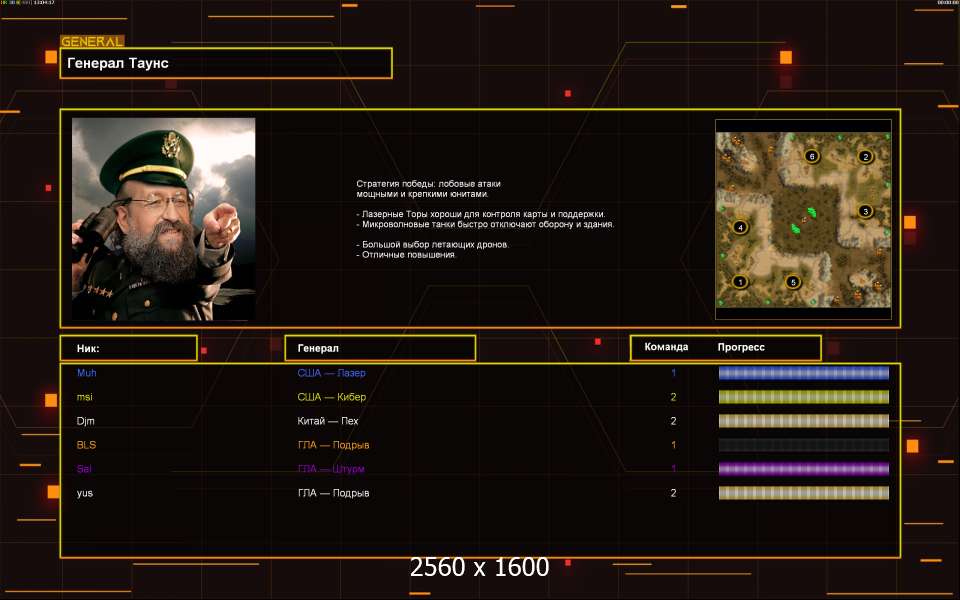Screen dimensions: 960x600
Task: Click player Muh's blue progress bar
Action: (x=803, y=373)
